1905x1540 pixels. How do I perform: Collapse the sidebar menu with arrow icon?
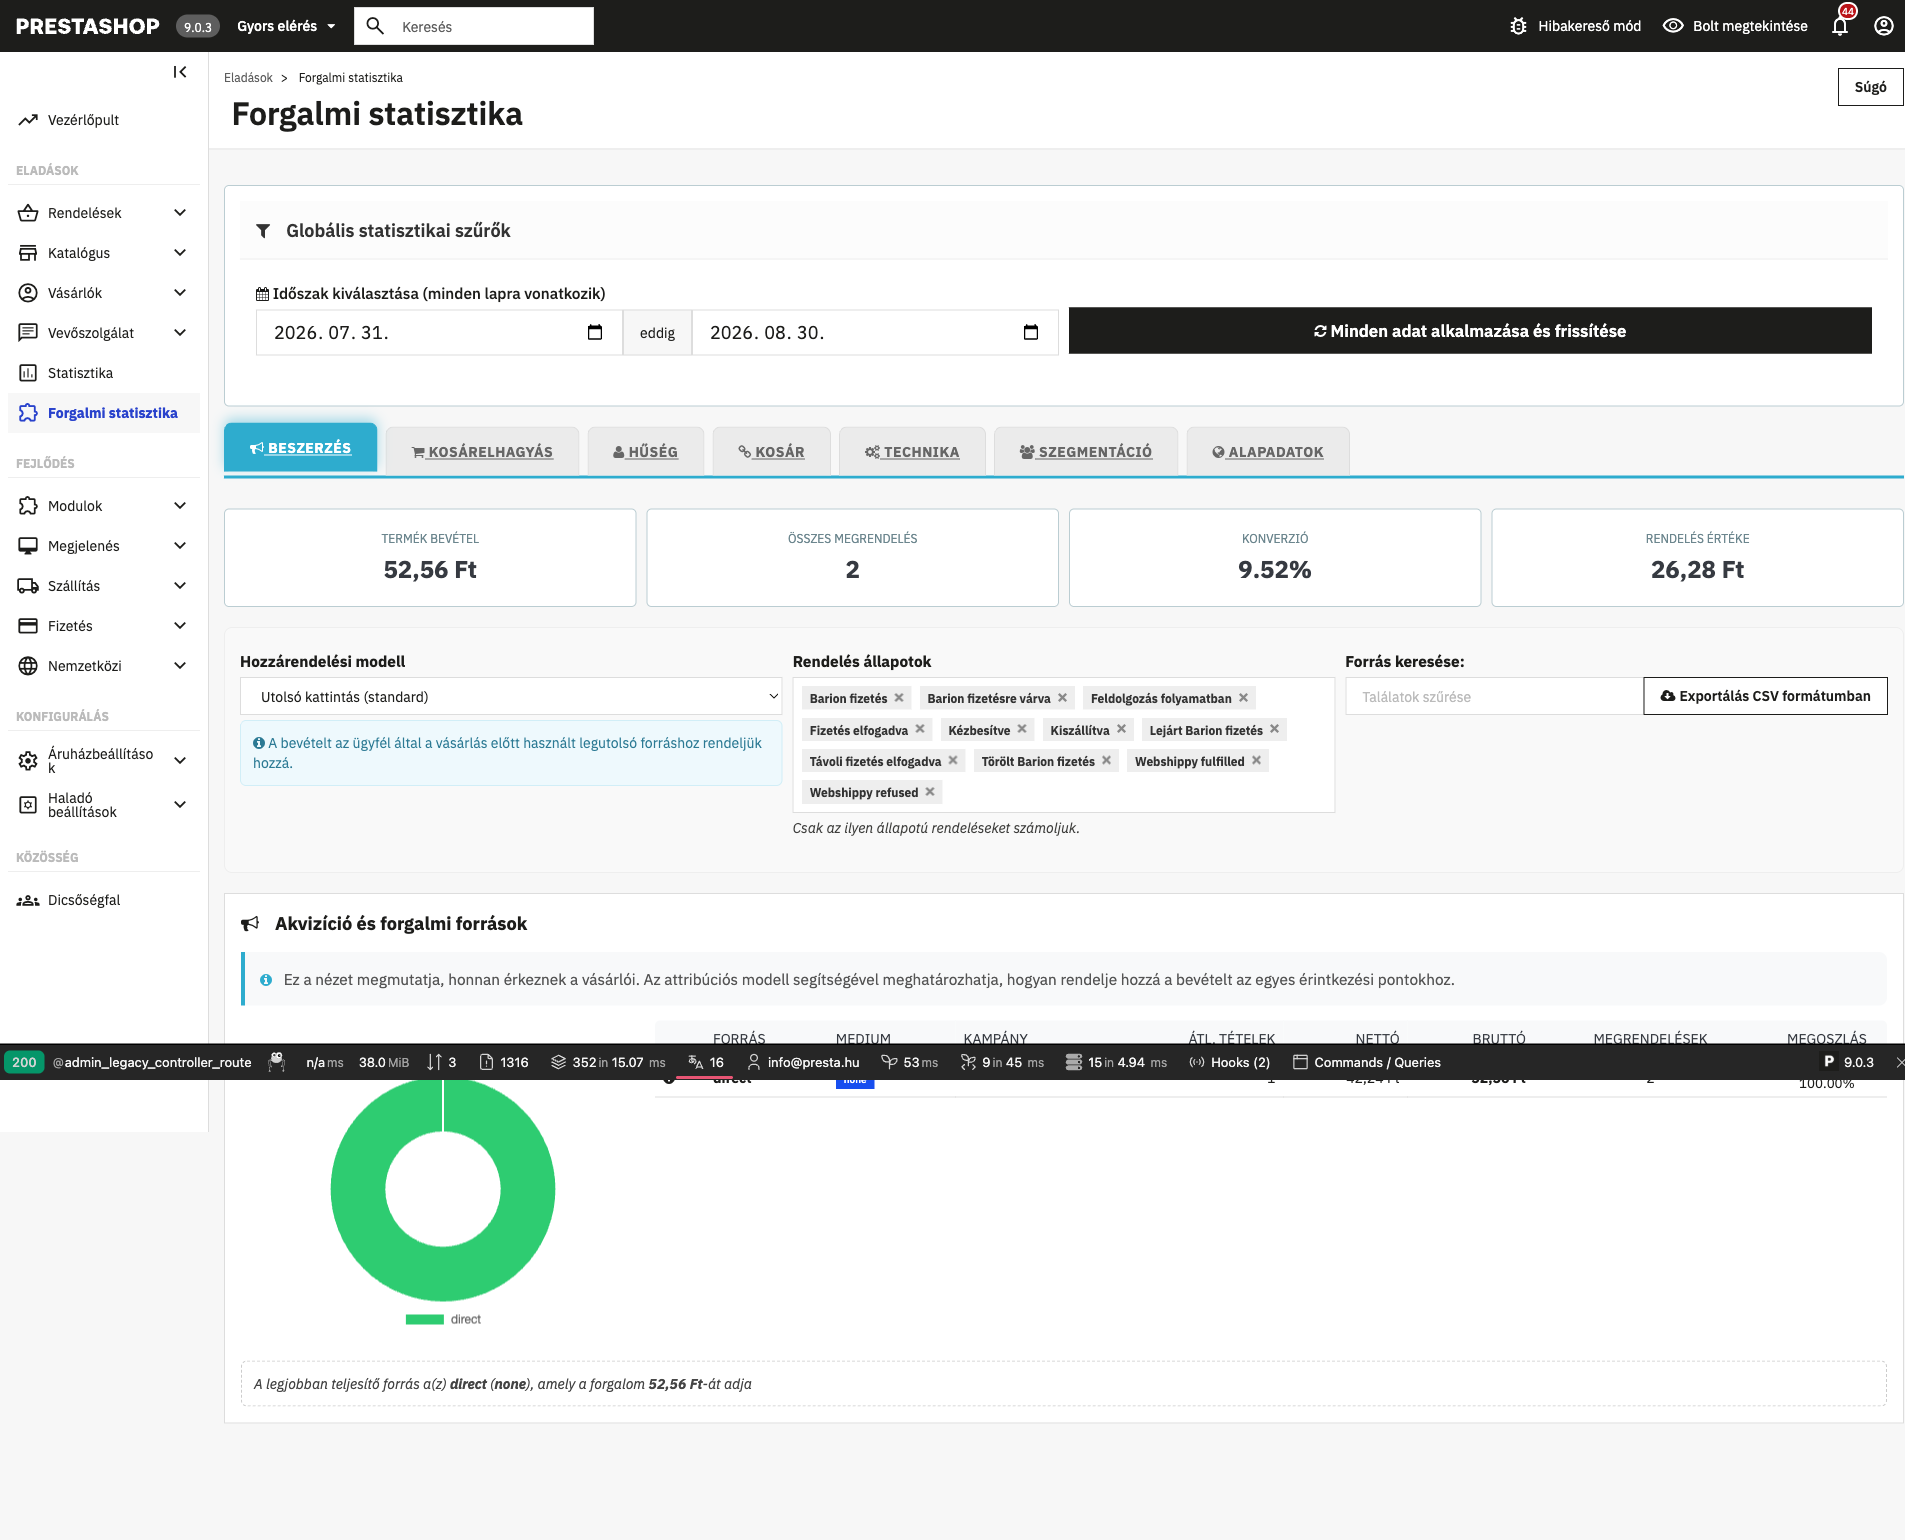tap(180, 72)
